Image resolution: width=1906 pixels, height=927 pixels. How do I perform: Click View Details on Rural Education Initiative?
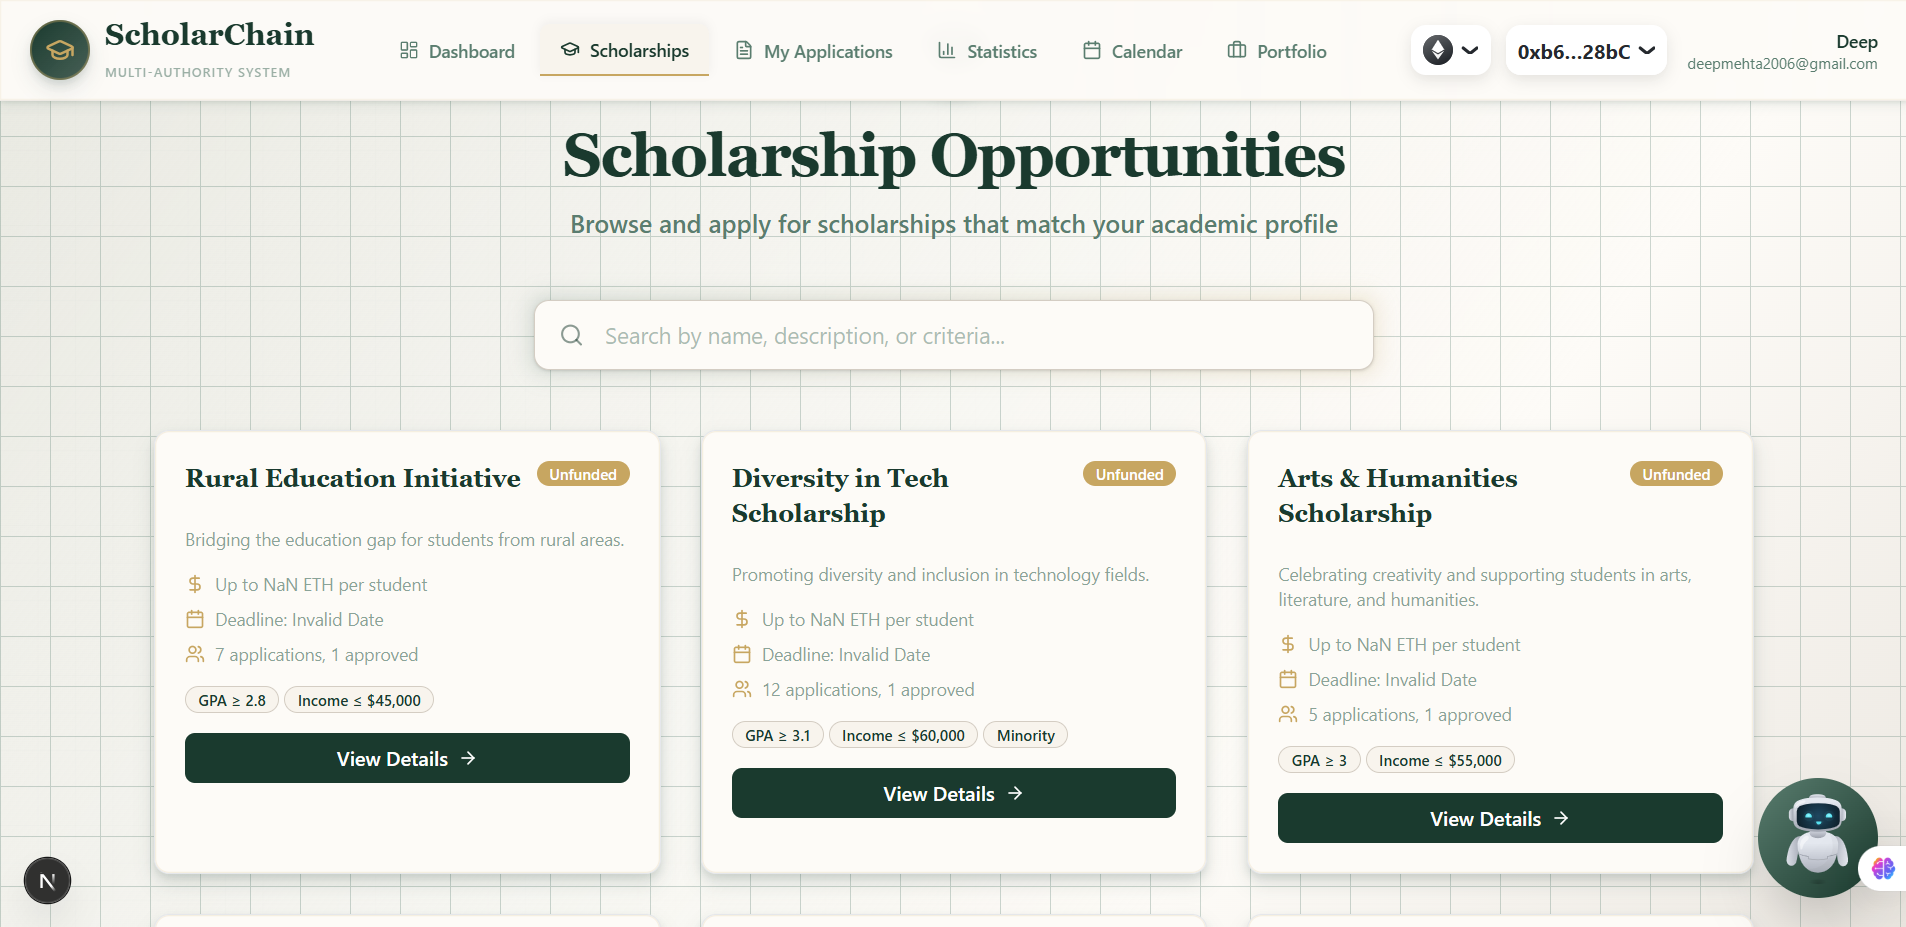click(x=407, y=758)
